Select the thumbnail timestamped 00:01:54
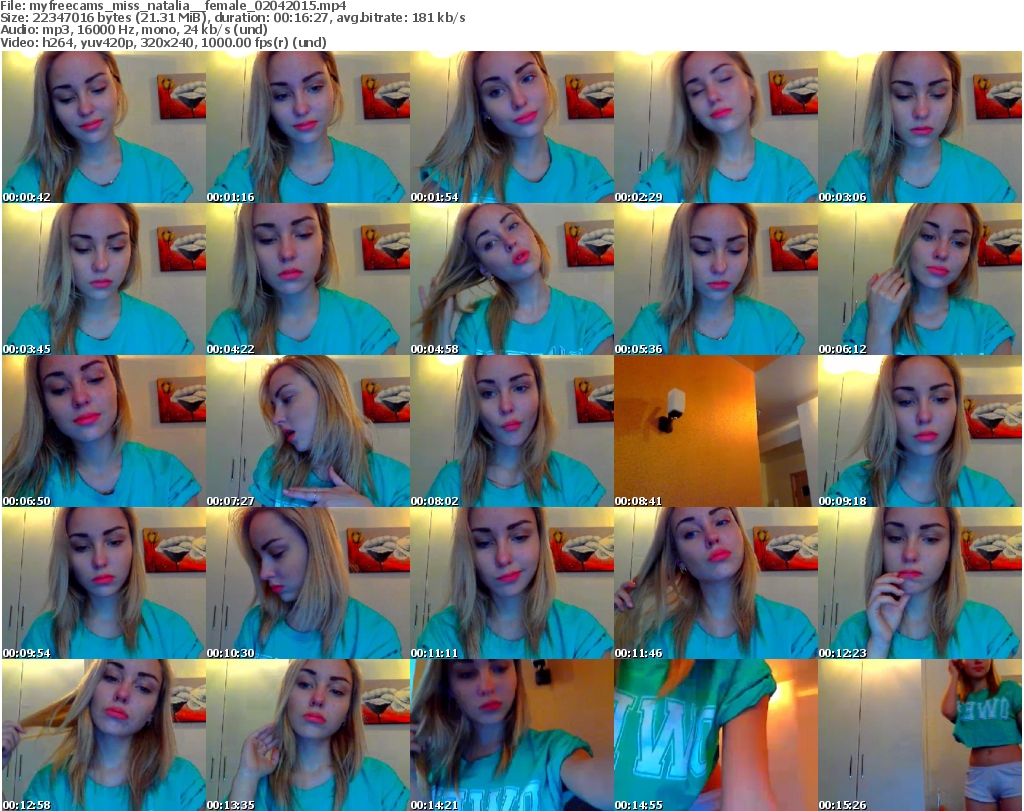 512,127
